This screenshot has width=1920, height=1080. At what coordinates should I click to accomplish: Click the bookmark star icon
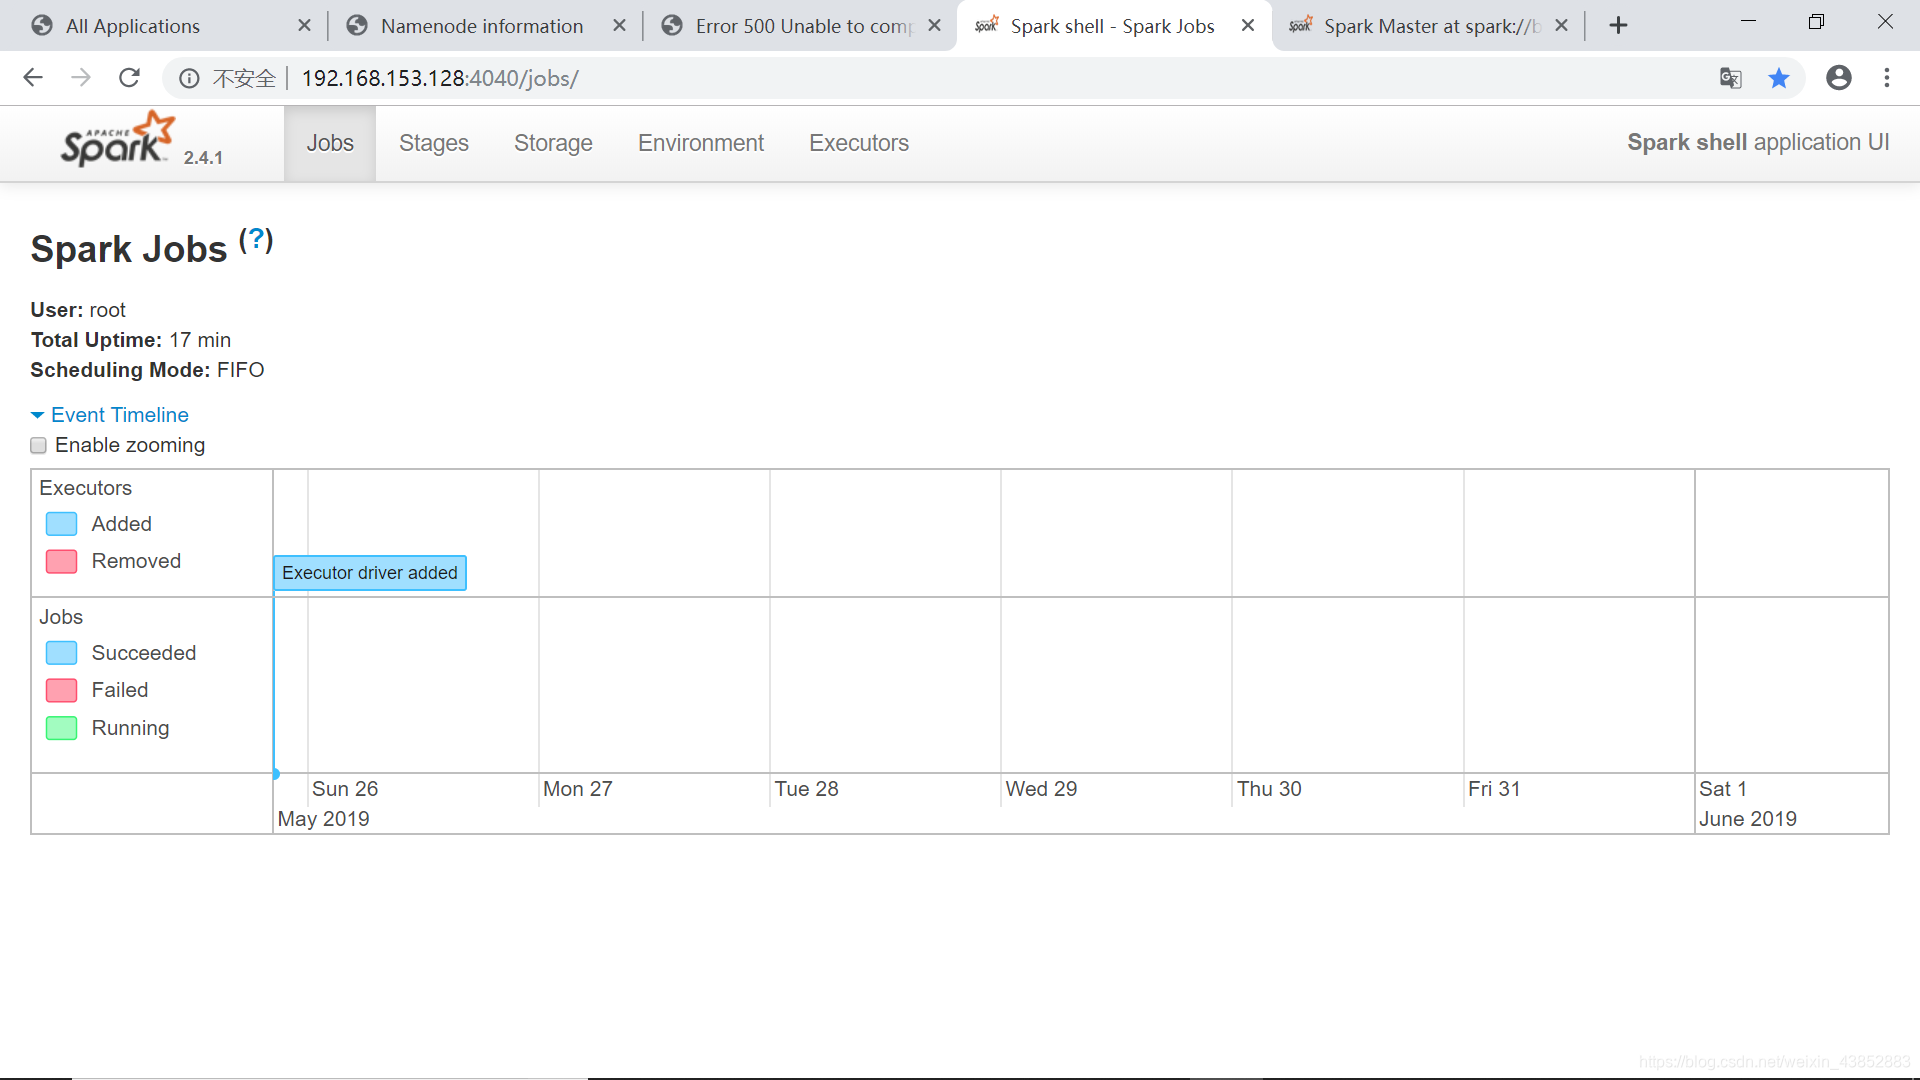pos(1779,78)
